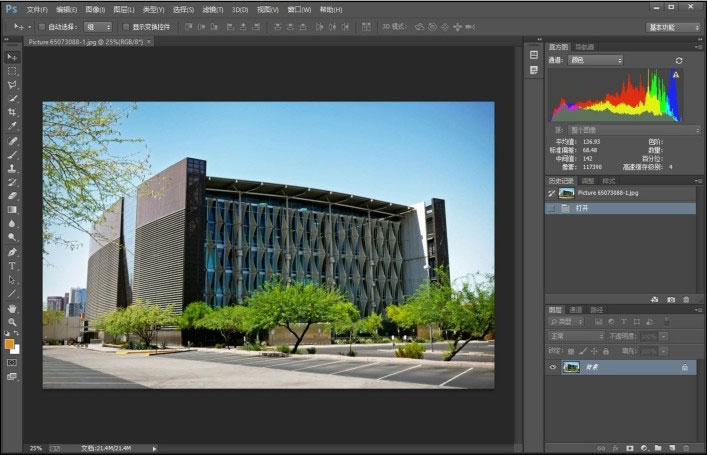The width and height of the screenshot is (707, 455).
Task: Refresh the histogram with the circular arrows icon
Action: [x=679, y=60]
